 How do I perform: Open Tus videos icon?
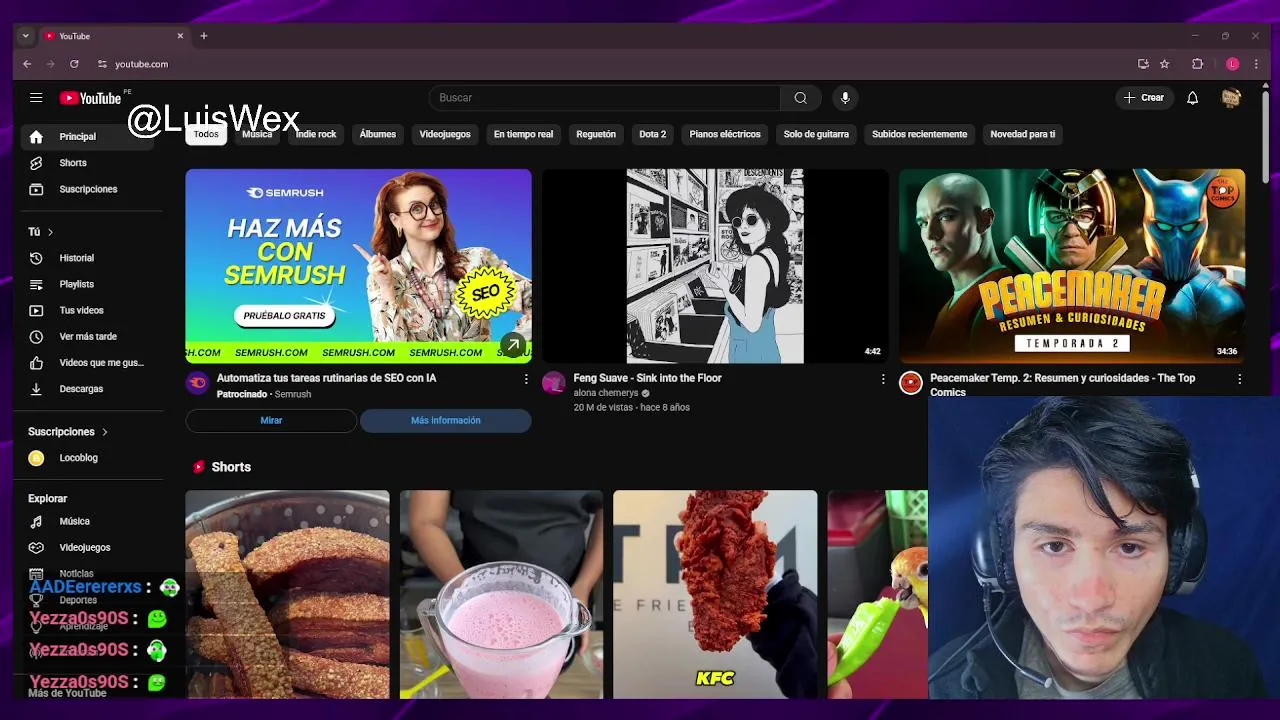tap(36, 310)
